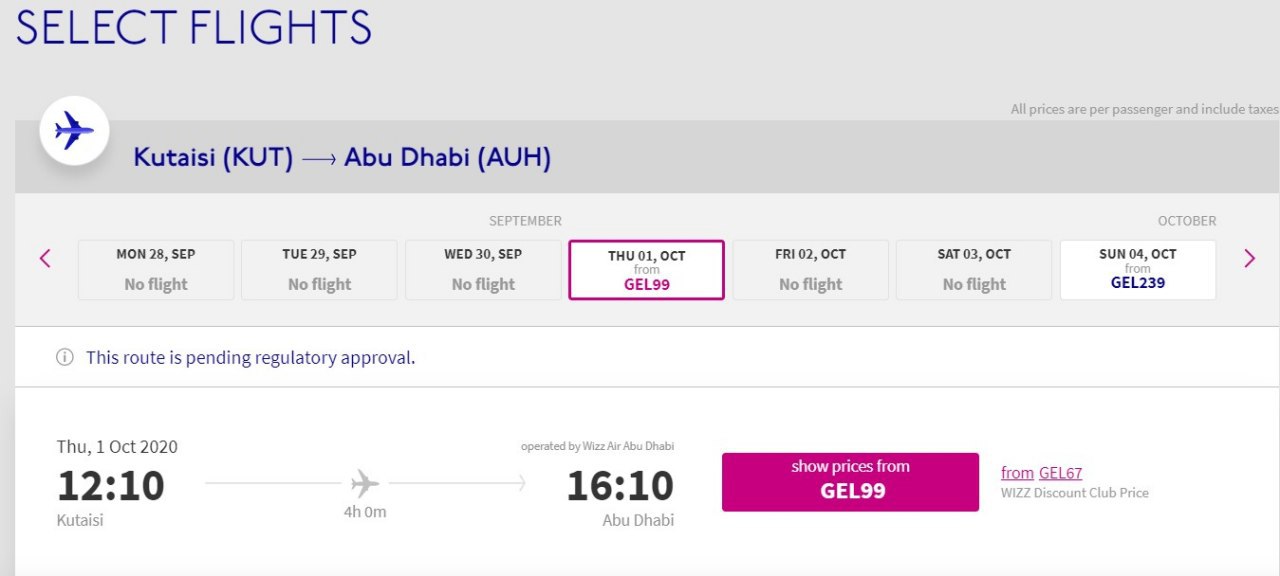Click the gray plane icon on flight path

[365, 485]
